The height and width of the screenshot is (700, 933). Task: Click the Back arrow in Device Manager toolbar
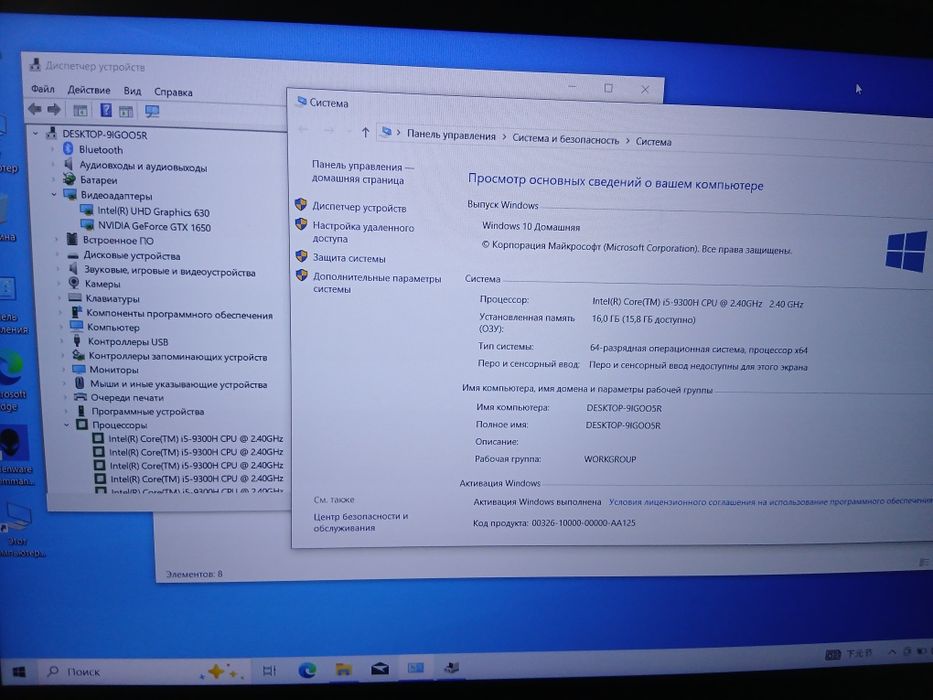35,108
